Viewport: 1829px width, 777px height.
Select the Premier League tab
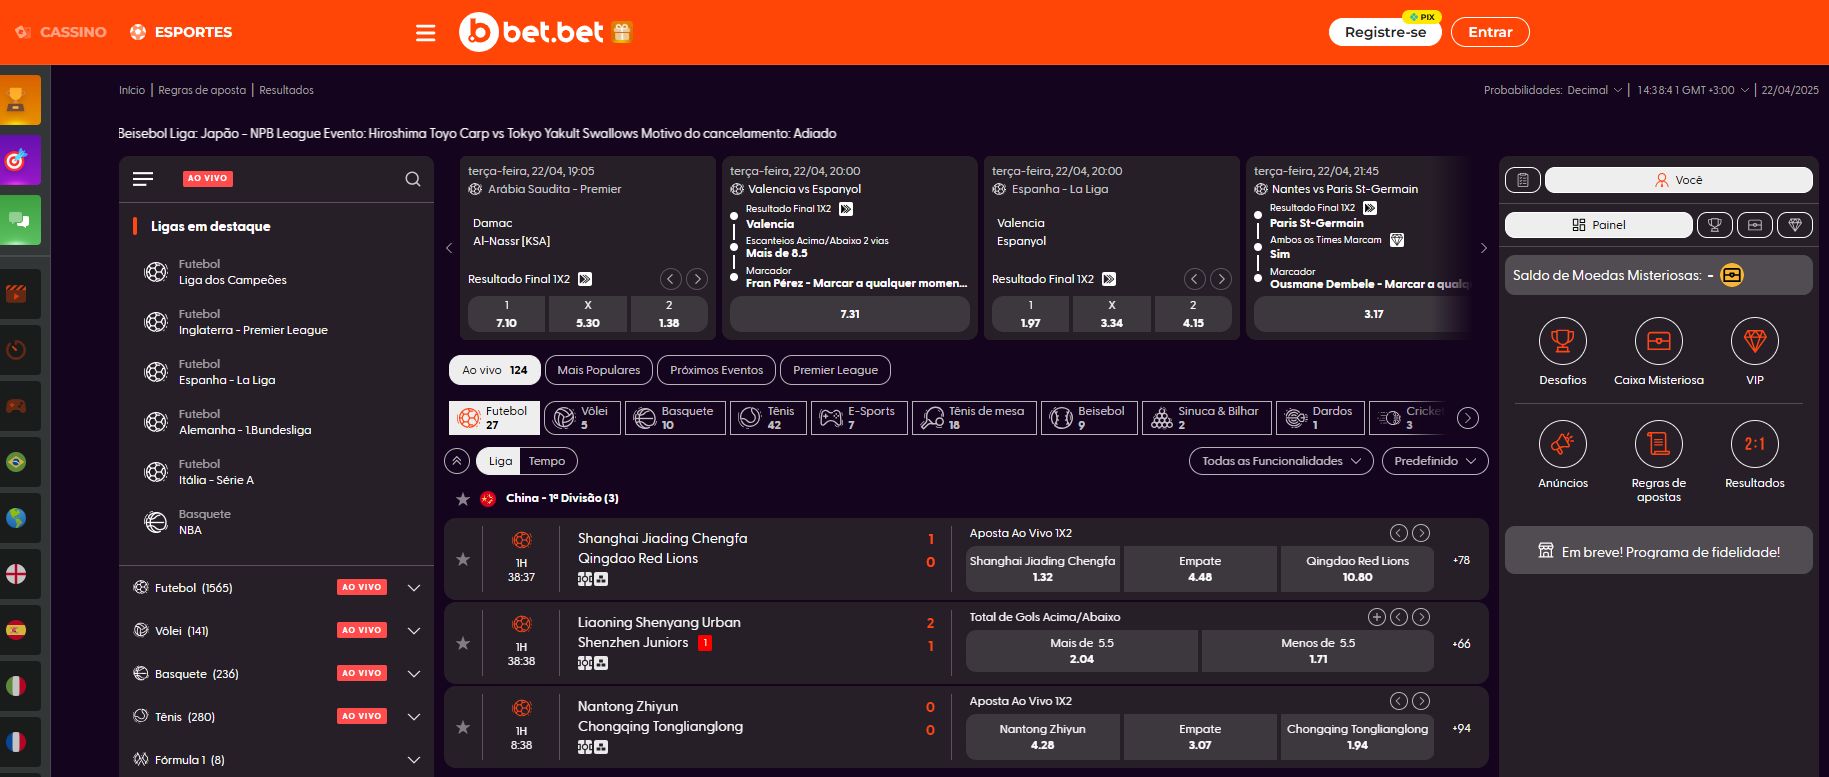(x=835, y=370)
